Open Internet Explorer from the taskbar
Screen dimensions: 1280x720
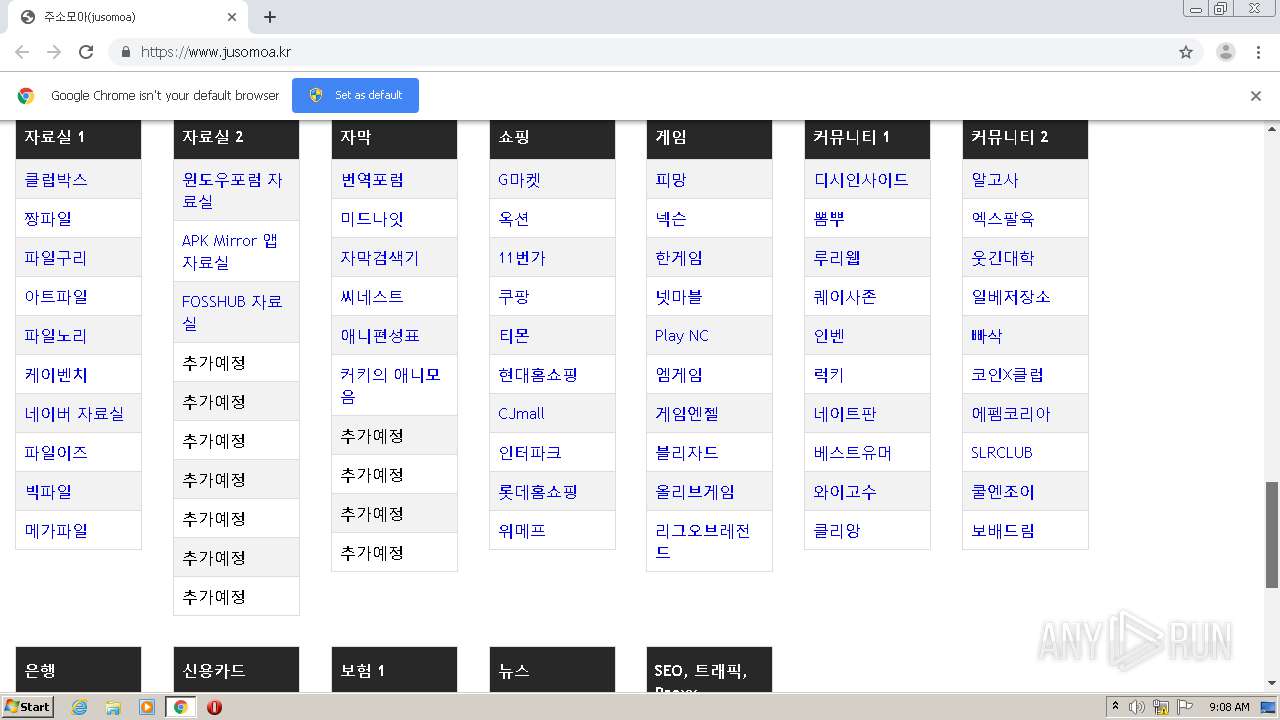coord(80,707)
